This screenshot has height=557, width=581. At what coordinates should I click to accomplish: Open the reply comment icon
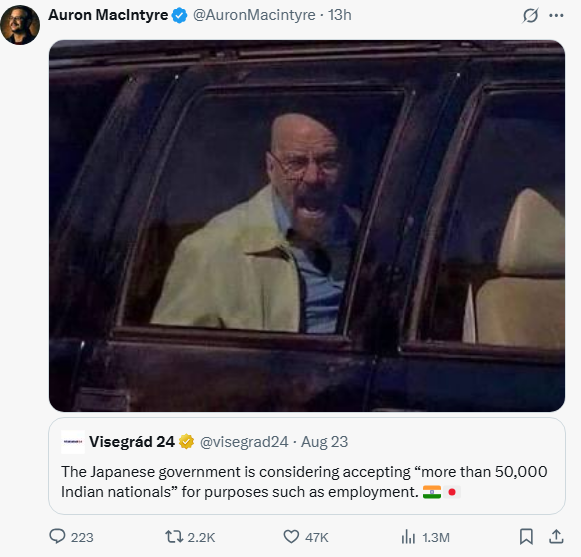pyautogui.click(x=57, y=536)
